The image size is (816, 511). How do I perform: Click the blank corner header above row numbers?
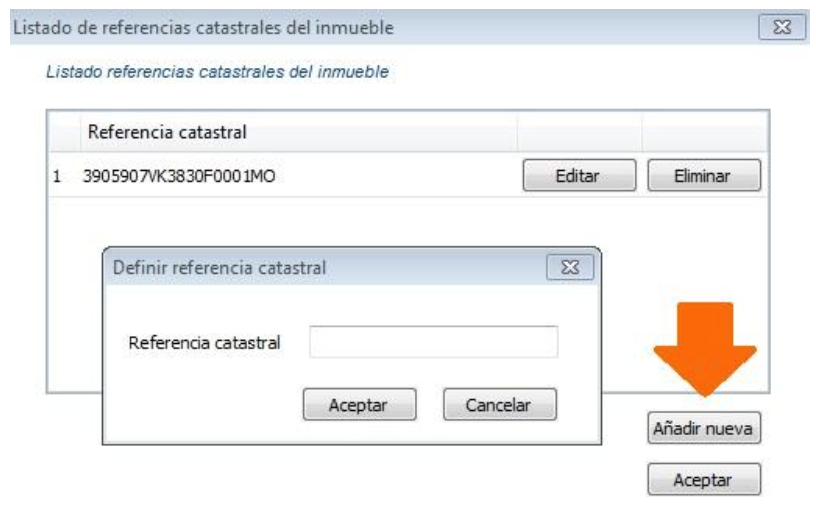[x=64, y=132]
